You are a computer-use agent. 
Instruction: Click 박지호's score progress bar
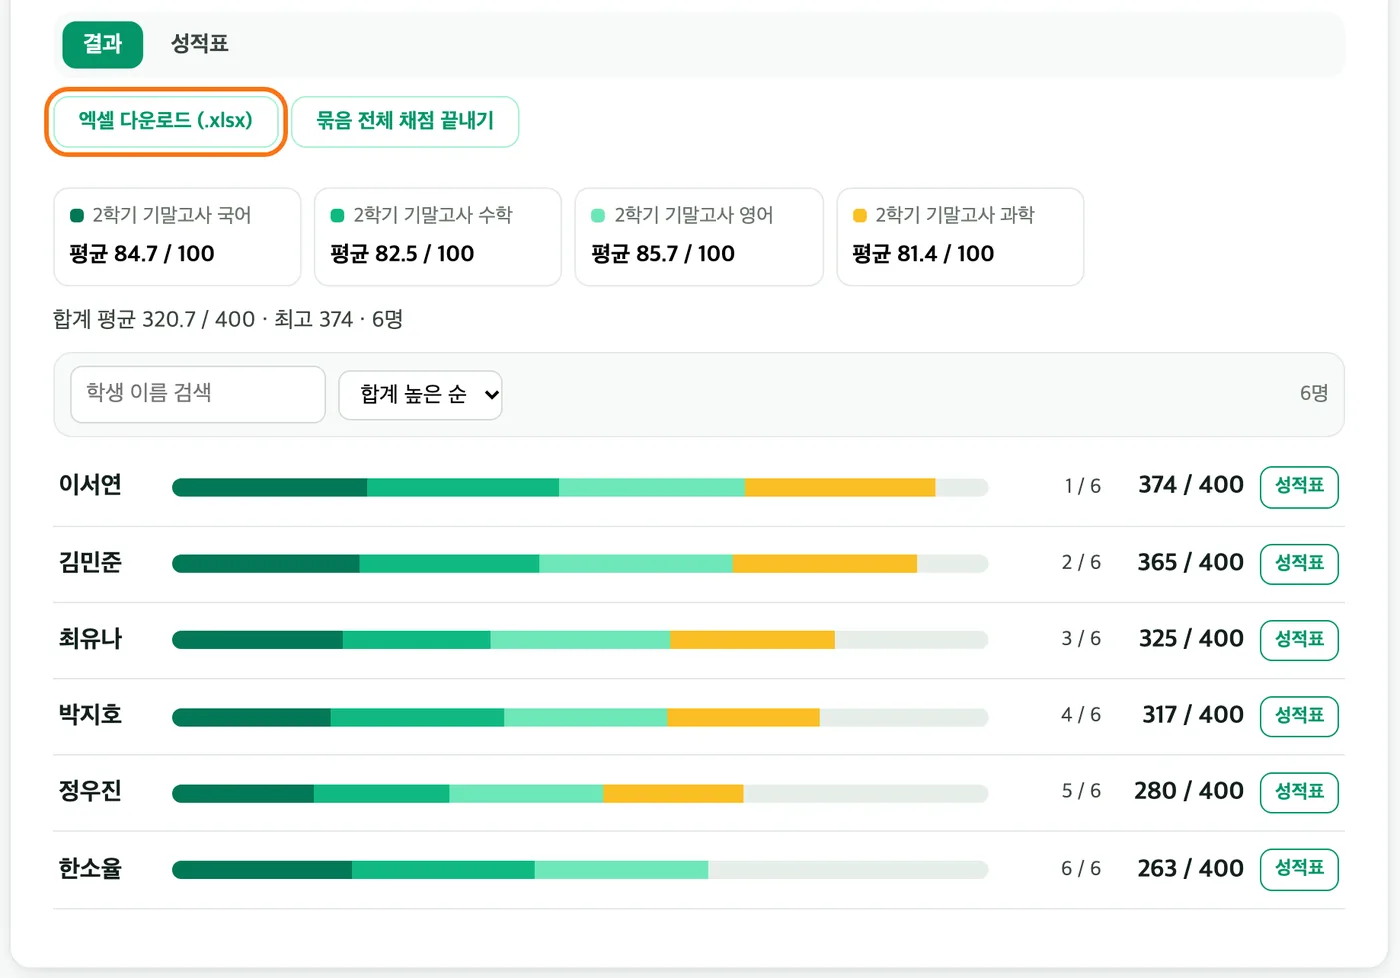(x=580, y=717)
